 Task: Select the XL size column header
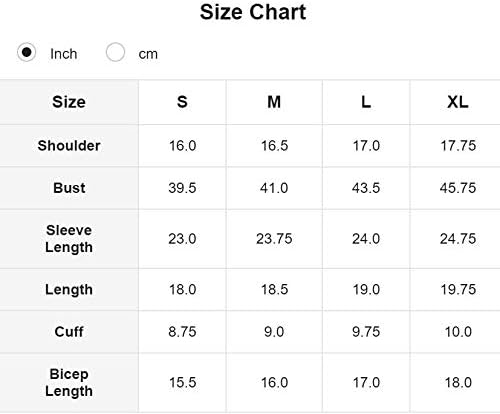tap(458, 102)
